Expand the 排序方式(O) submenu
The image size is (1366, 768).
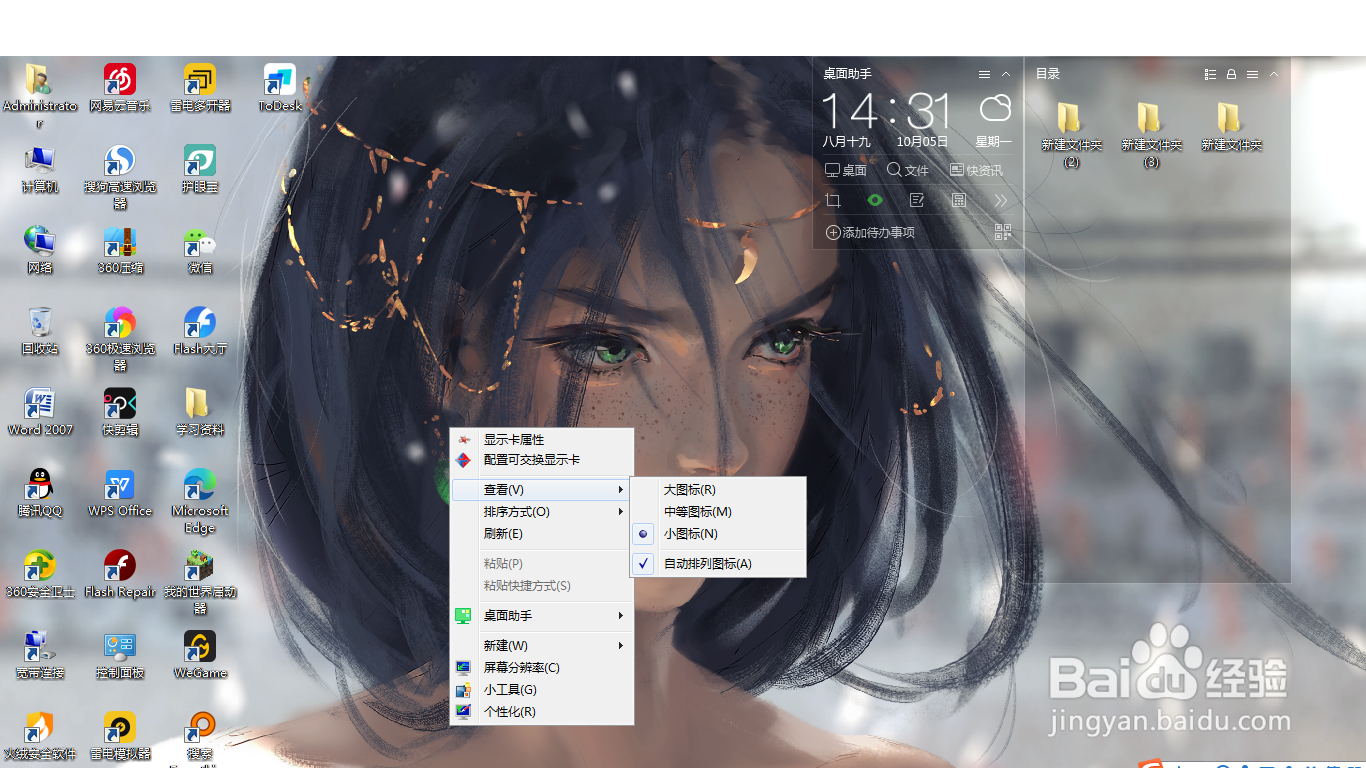(541, 512)
